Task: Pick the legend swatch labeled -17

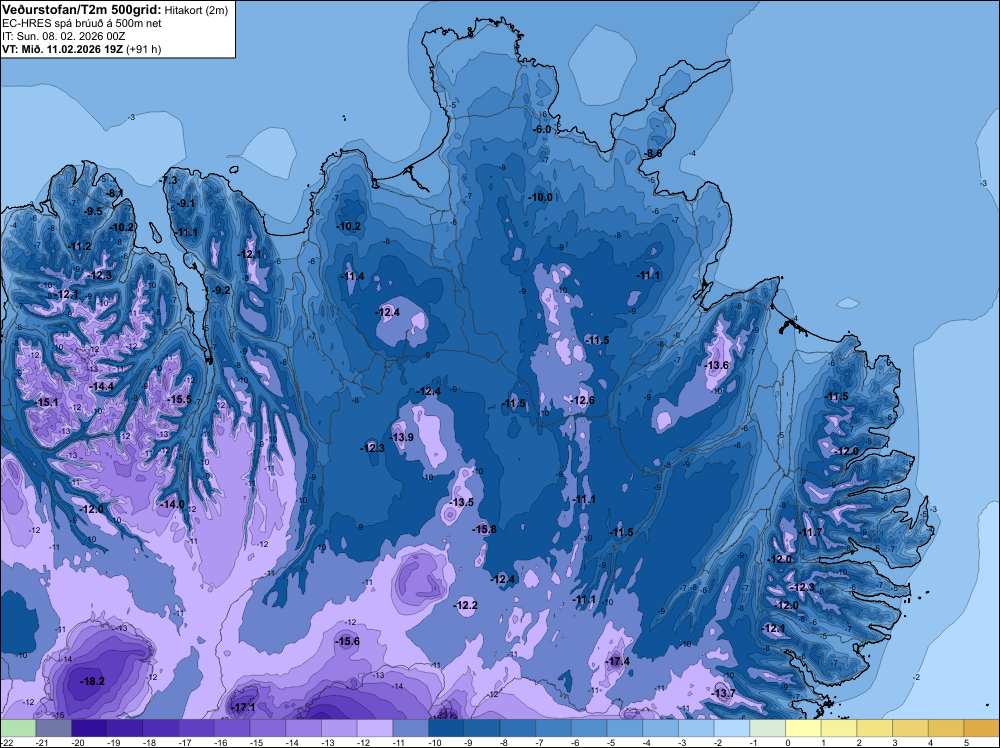Action: click(196, 728)
